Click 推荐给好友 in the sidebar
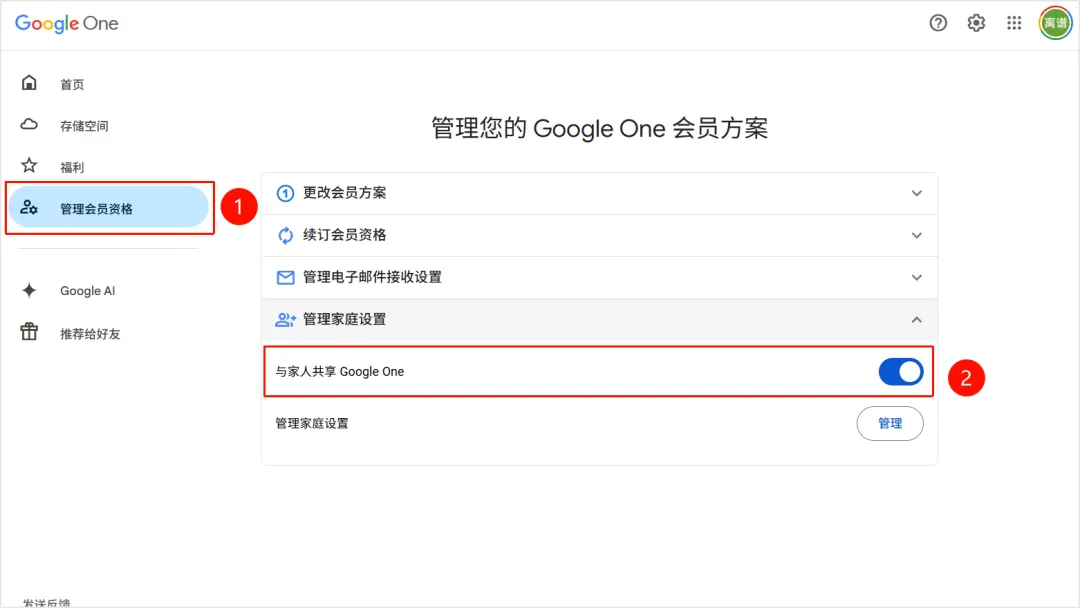 point(90,333)
